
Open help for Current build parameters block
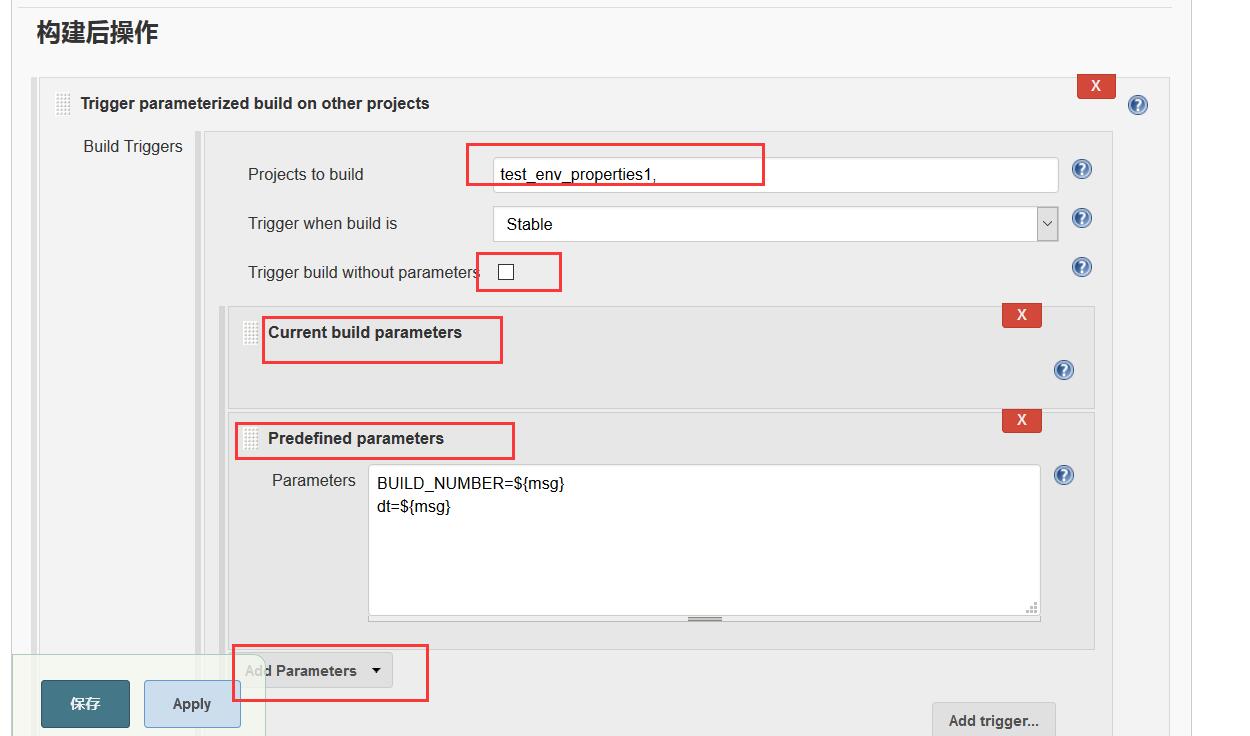click(x=1063, y=370)
